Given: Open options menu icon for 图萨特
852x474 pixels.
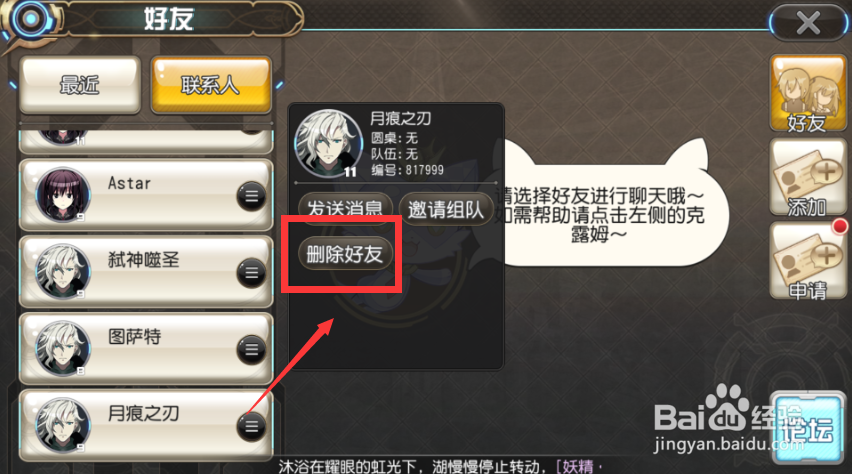Looking at the screenshot, I should pos(251,349).
